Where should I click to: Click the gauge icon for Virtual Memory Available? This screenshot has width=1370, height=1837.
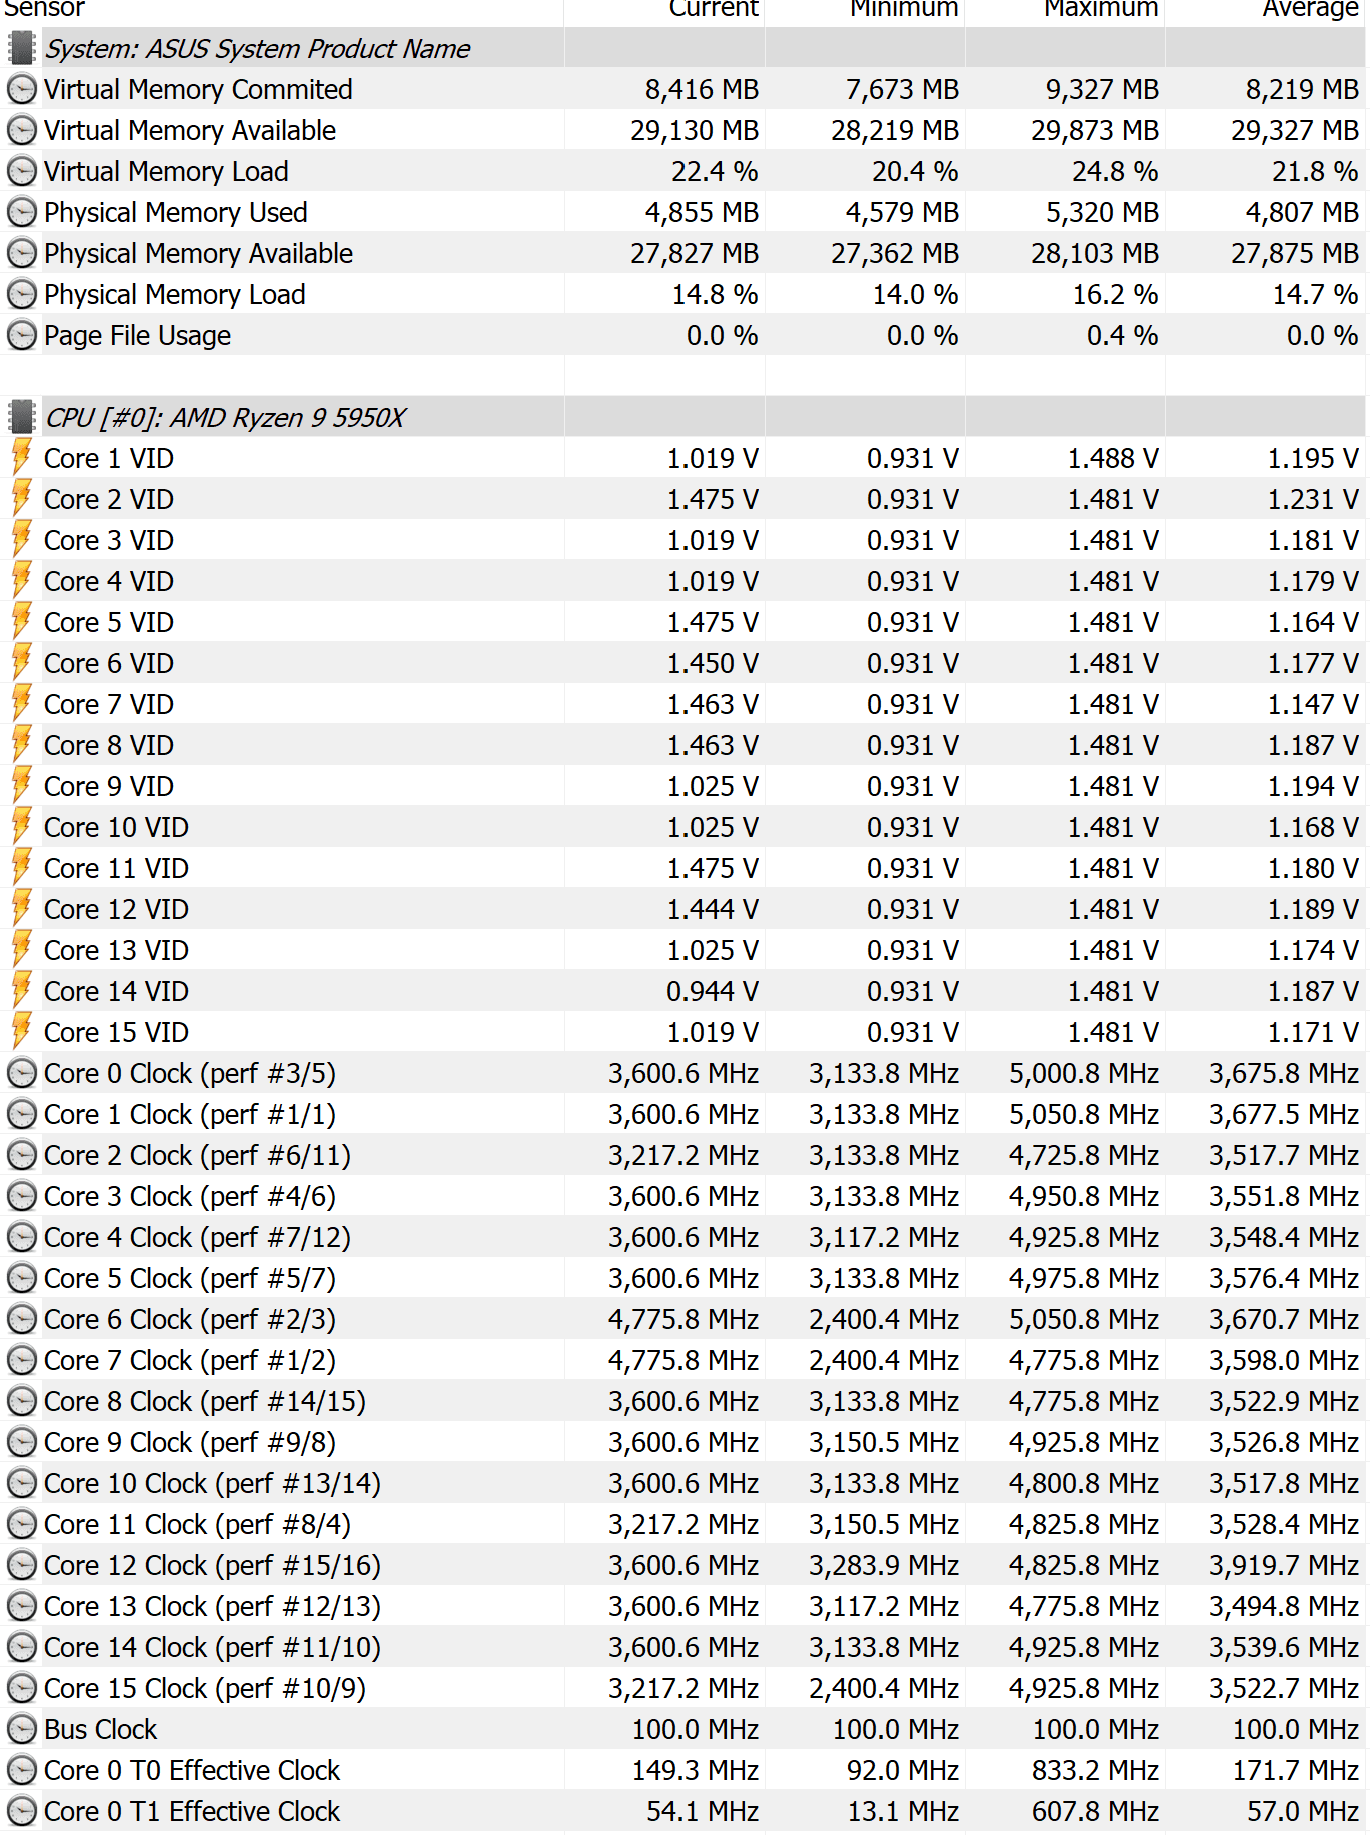pos(21,130)
